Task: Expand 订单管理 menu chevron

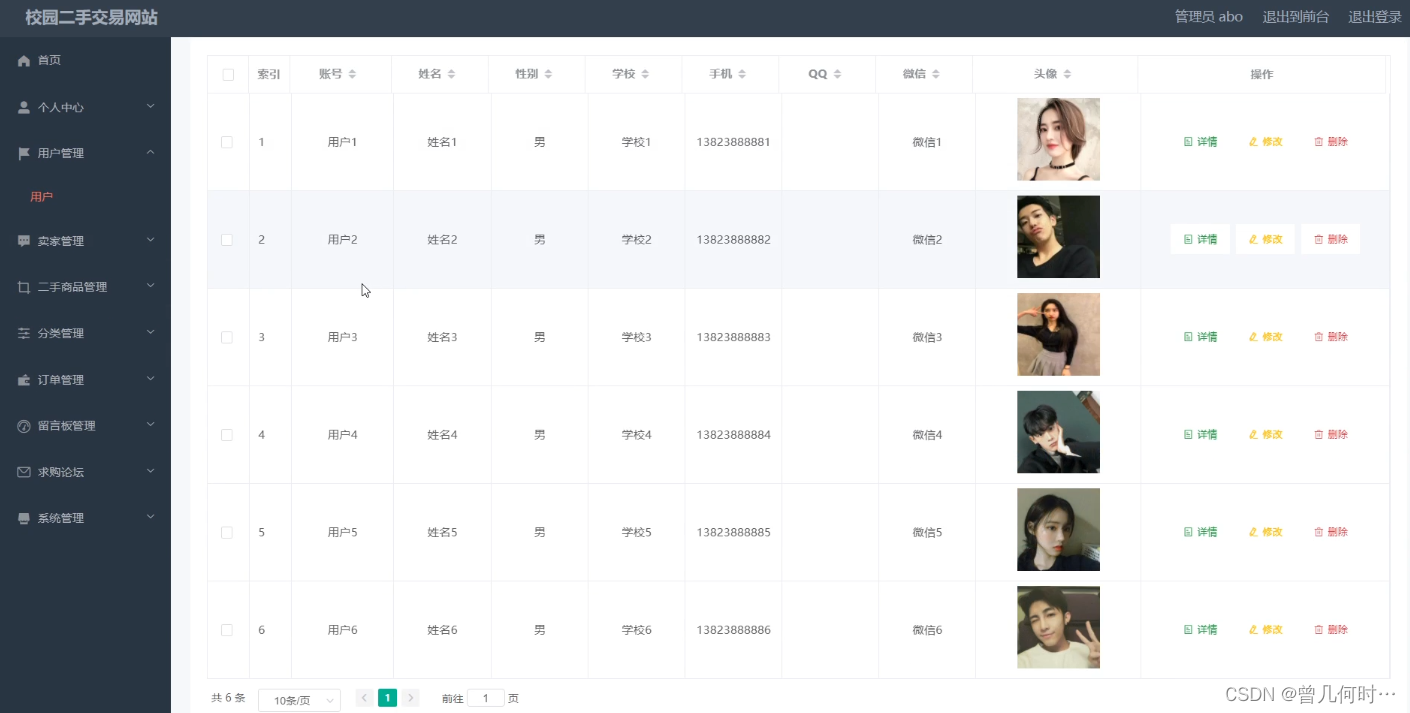Action: point(151,379)
